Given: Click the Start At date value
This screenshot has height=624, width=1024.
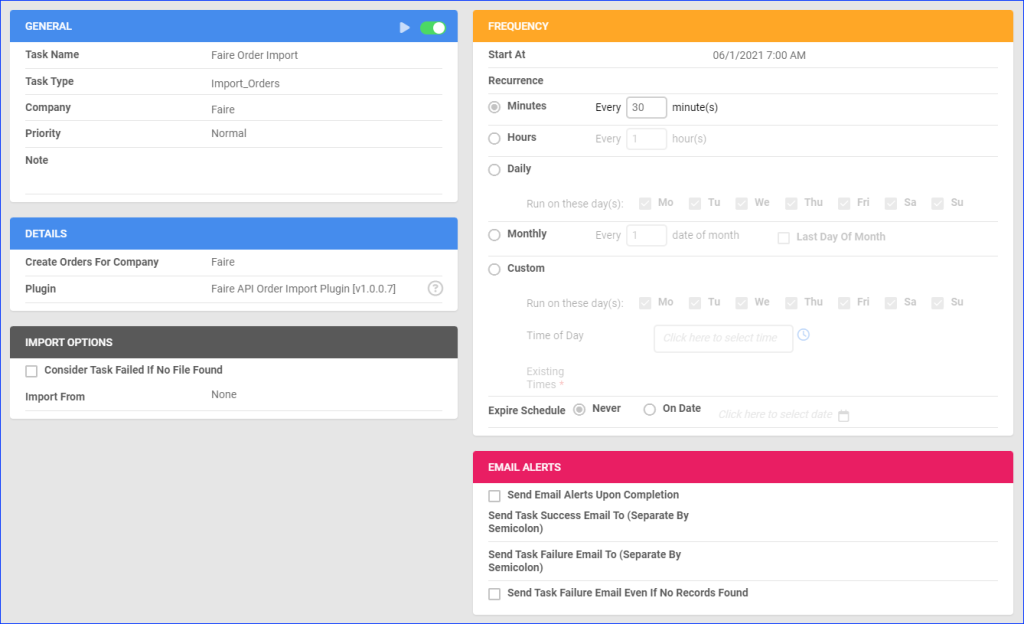Looking at the screenshot, I should click(759, 56).
